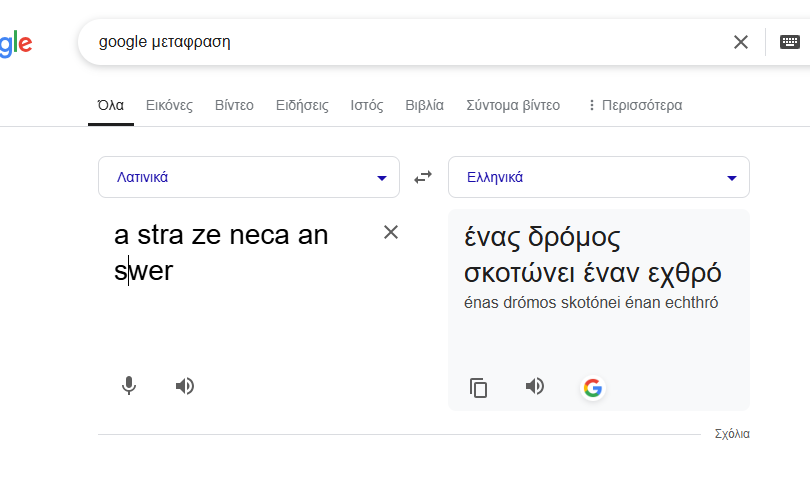The height and width of the screenshot is (486, 810).
Task: Expand the Περισσότερα more menu
Action: coord(634,105)
